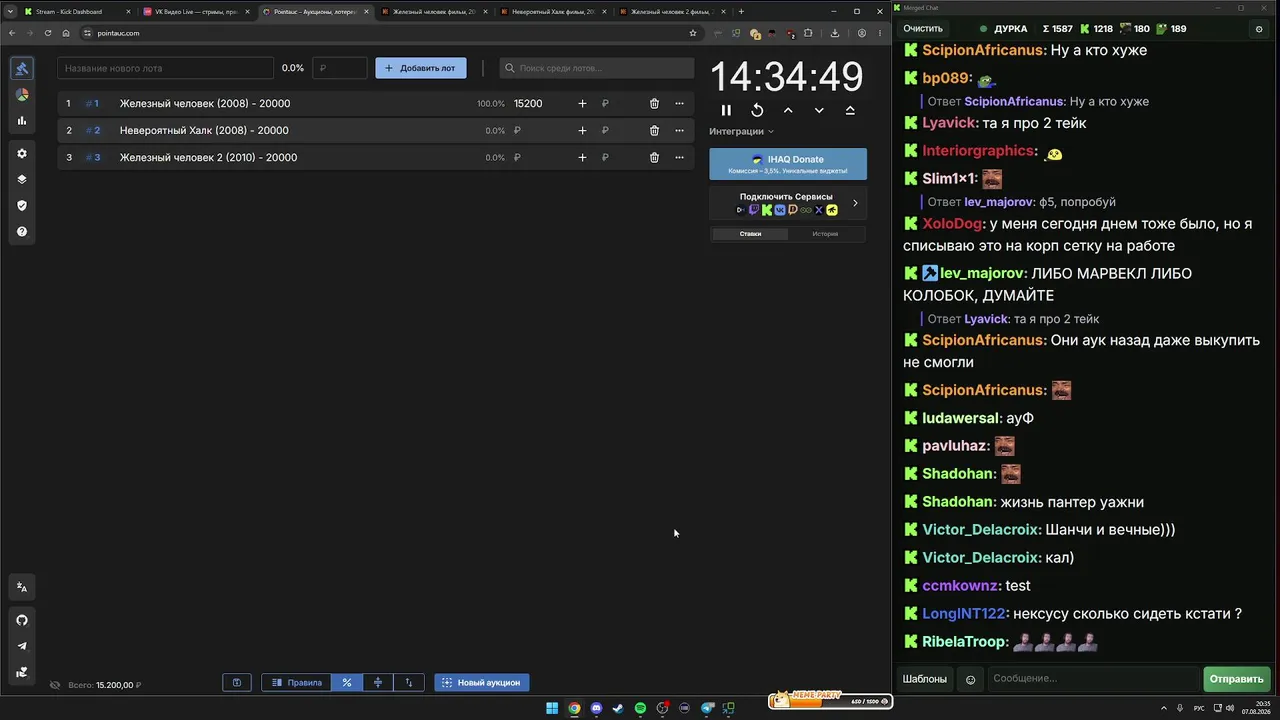Click the shield check icon in the sidebar
Image resolution: width=1280 pixels, height=720 pixels.
[x=22, y=205]
